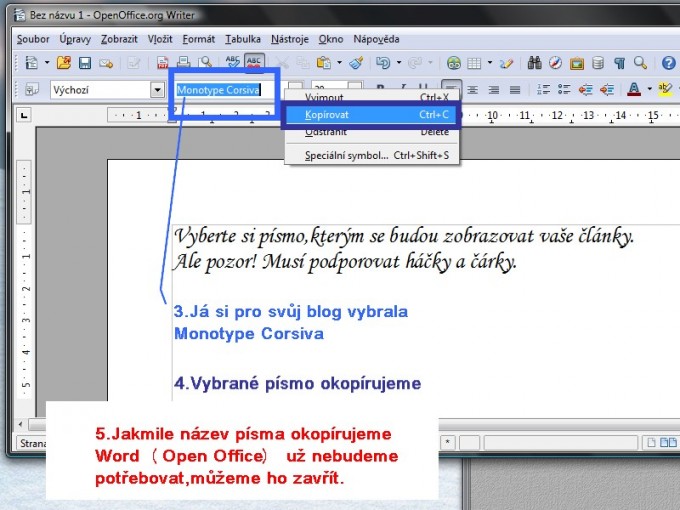Screen dimensions: 680x510
Task: Click the Export as PDF icon
Action: coord(163,63)
